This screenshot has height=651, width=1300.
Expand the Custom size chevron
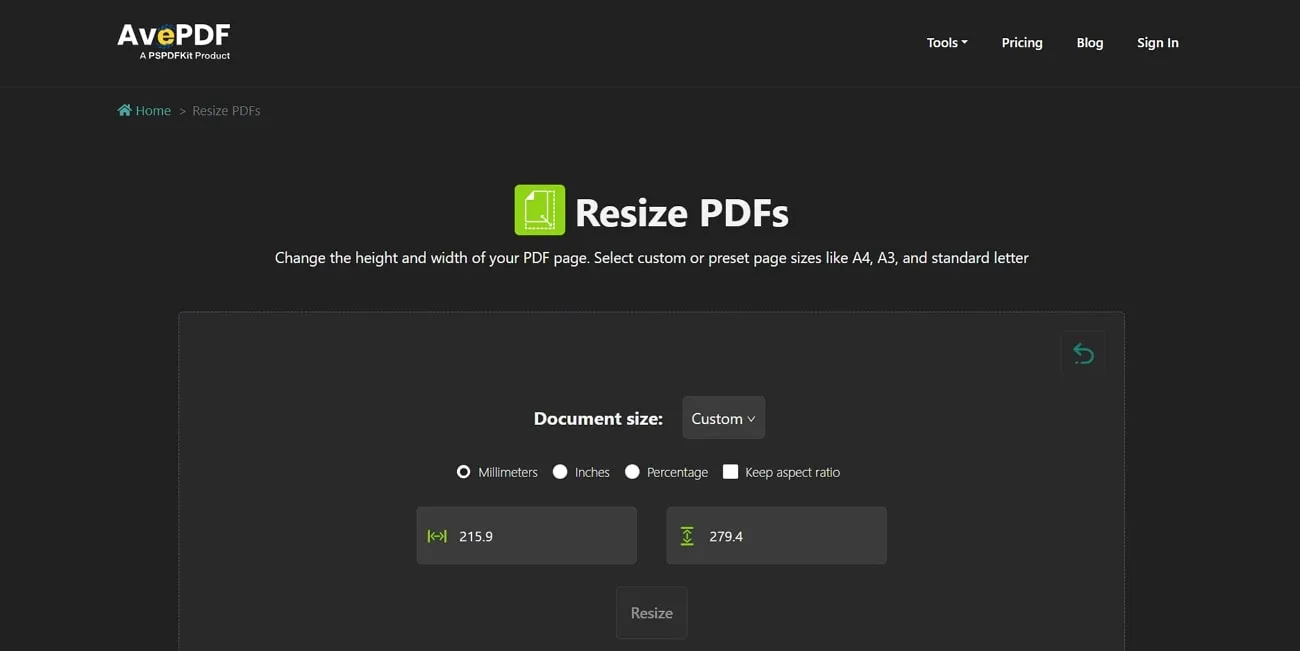[752, 419]
